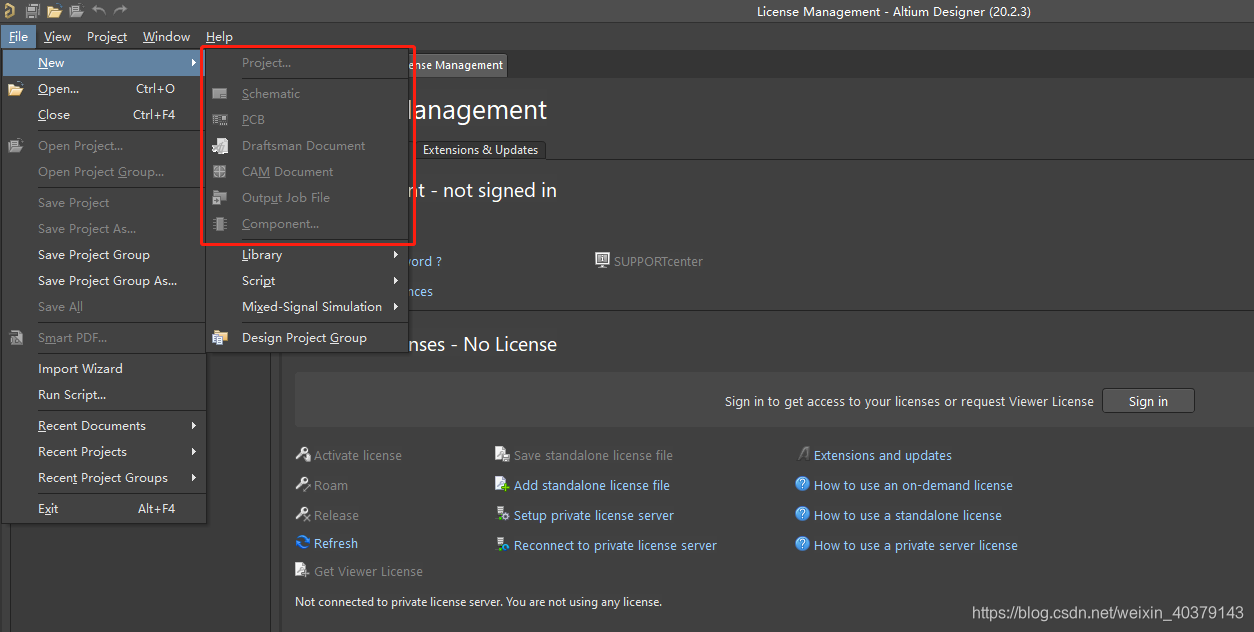Click the key icon beside Activate license

[x=303, y=455]
